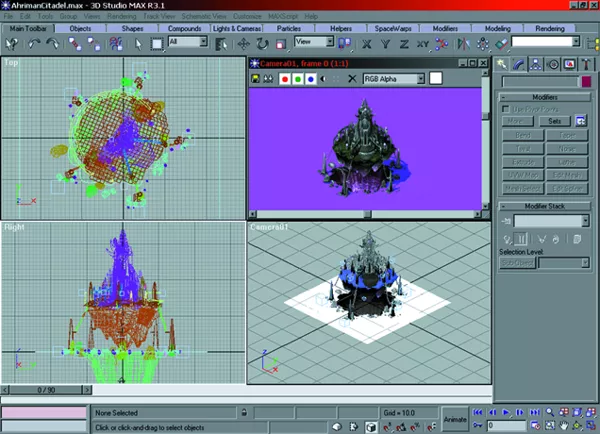
Task: Open the Utilities hammer panel tab
Action: [587, 64]
